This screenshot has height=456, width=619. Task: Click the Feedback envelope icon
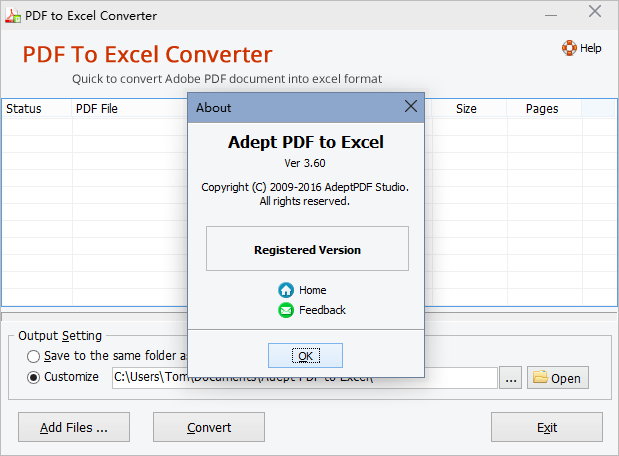pos(286,310)
